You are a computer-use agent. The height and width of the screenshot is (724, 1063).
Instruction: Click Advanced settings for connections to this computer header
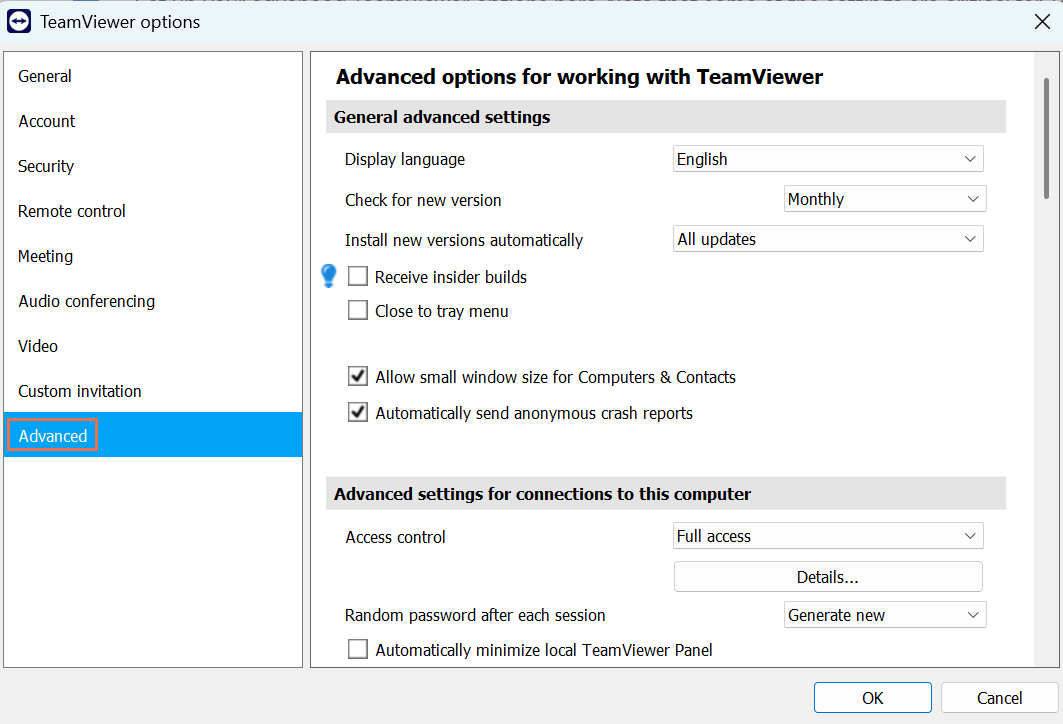666,494
